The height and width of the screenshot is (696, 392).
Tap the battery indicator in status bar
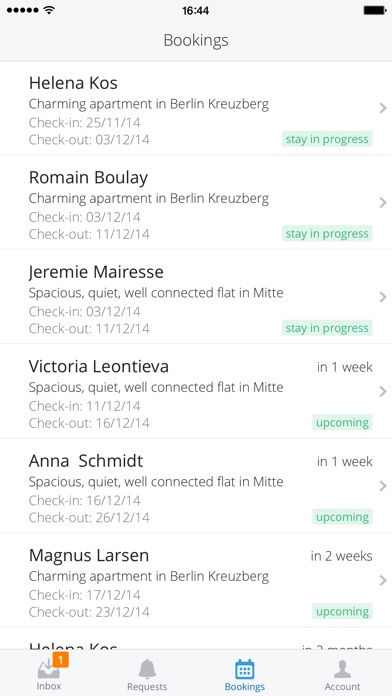point(374,10)
